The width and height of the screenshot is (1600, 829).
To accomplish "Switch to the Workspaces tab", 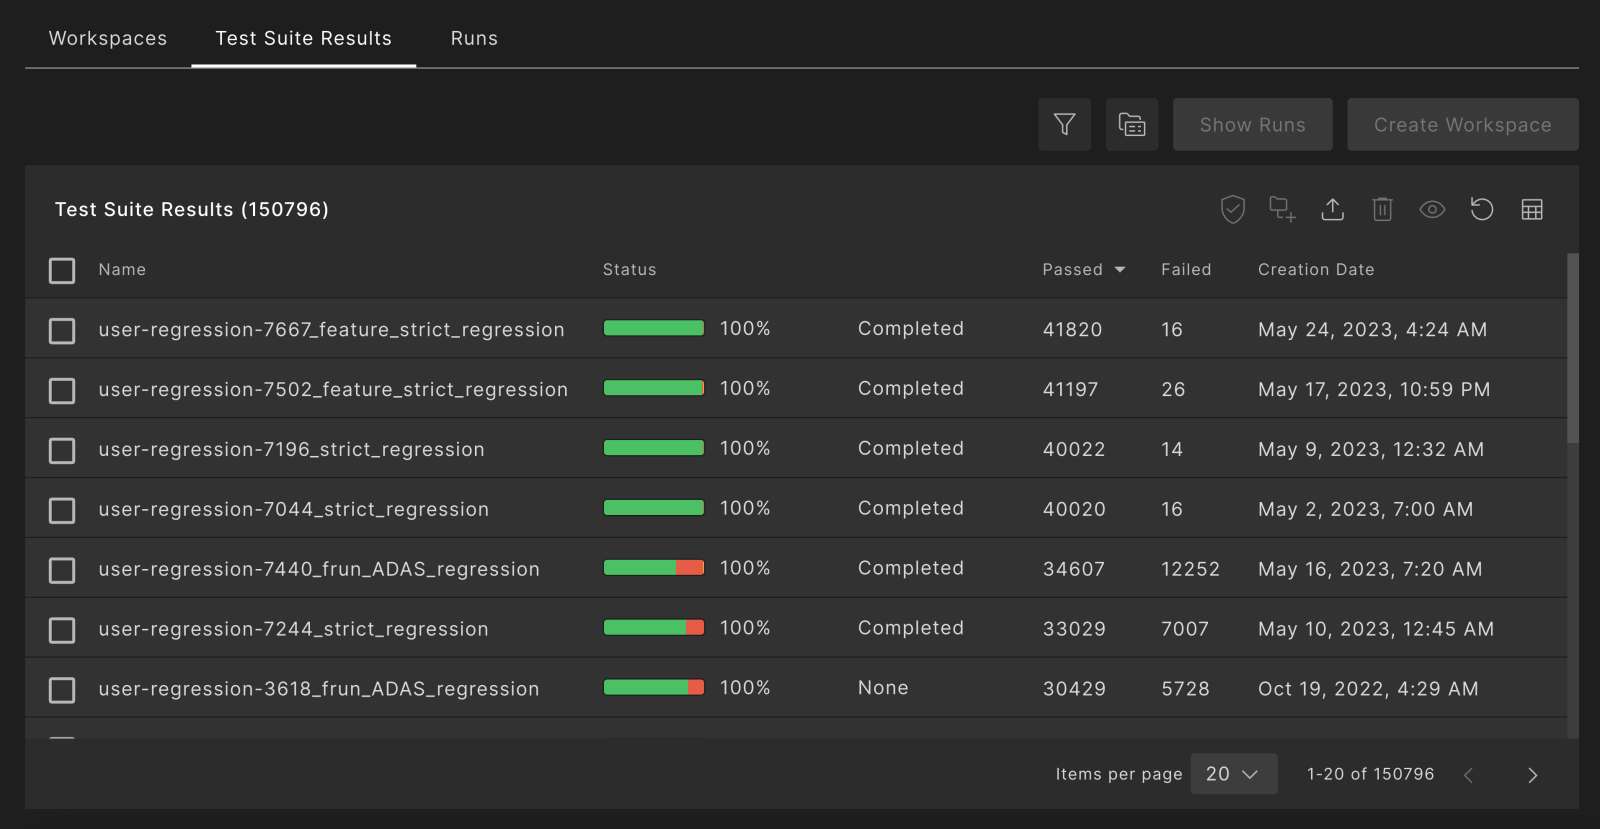I will [108, 38].
